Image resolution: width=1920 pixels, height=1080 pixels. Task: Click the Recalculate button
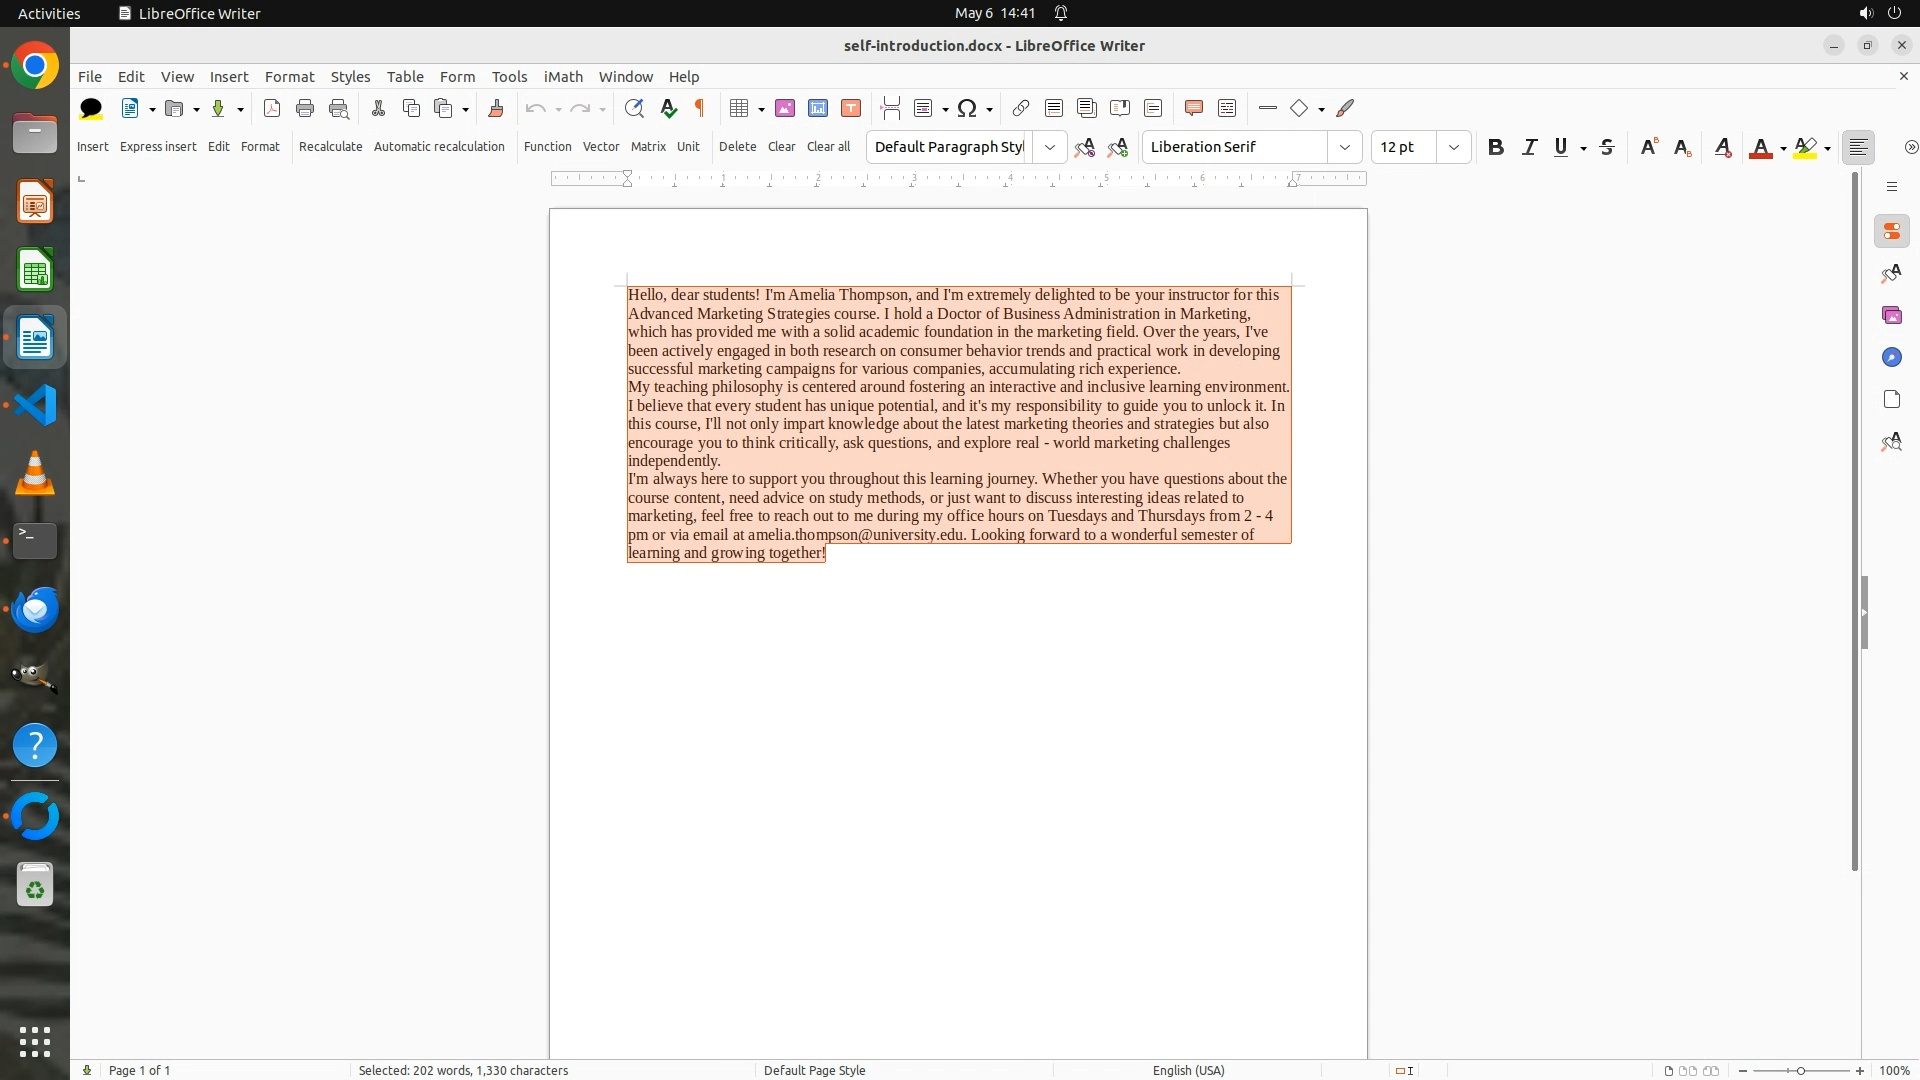(330, 146)
